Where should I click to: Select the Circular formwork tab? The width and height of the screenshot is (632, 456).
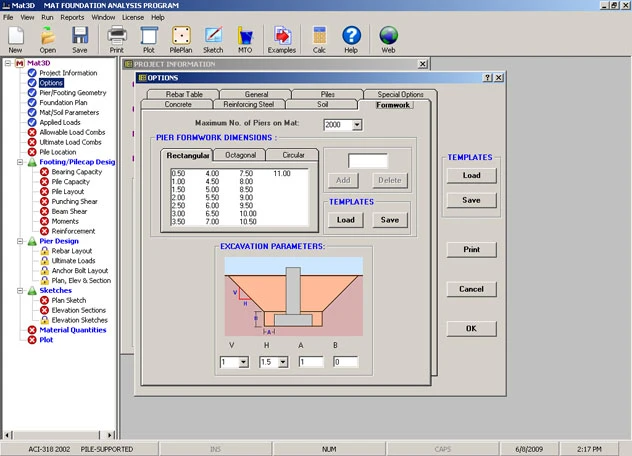pyautogui.click(x=293, y=155)
